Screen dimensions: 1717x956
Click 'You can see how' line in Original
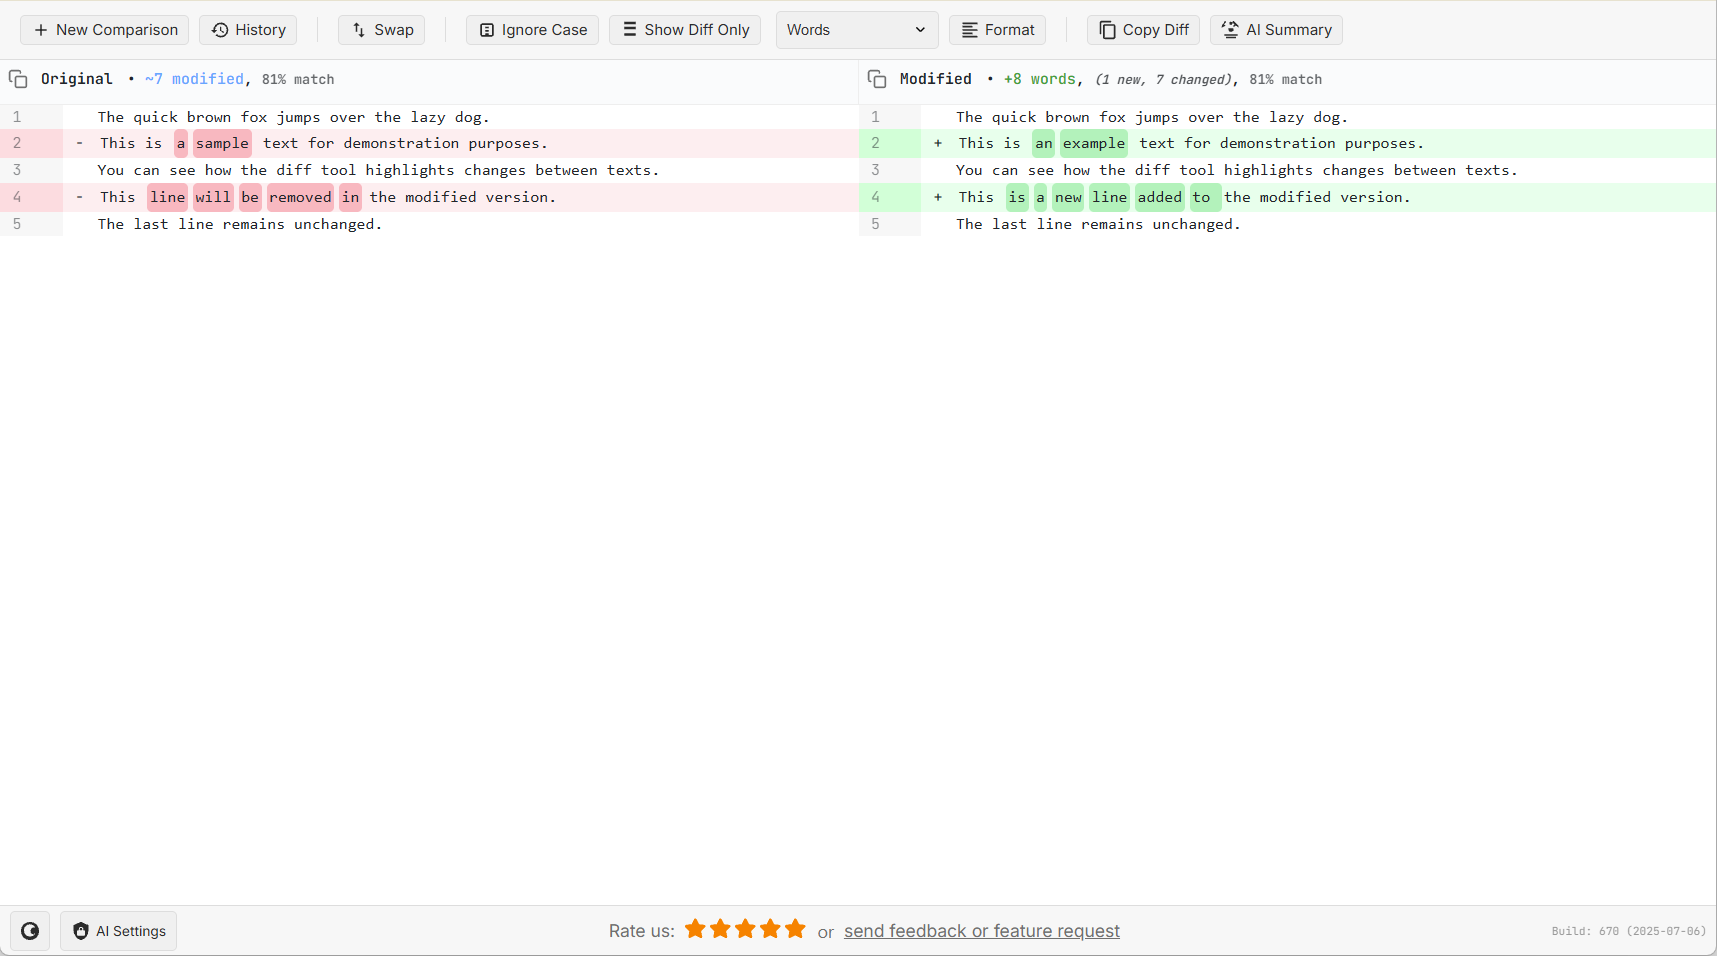click(x=378, y=170)
